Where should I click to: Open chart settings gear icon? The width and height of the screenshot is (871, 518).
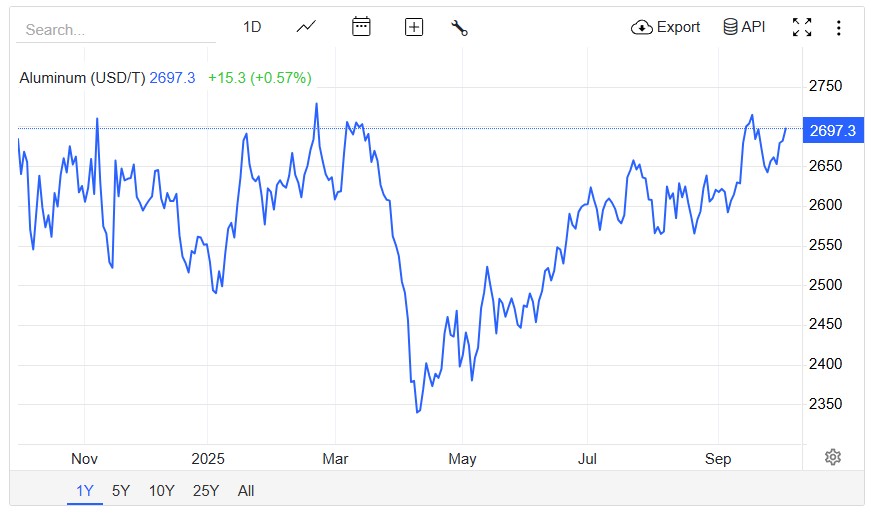833,457
